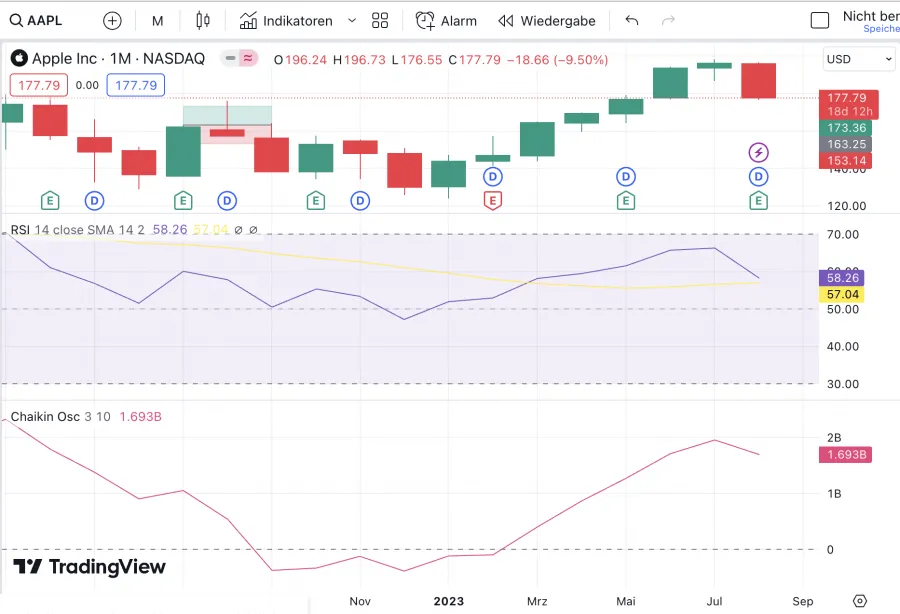Click the blue 177.79 buy price button
Screen dimensions: 900x614
tap(136, 85)
